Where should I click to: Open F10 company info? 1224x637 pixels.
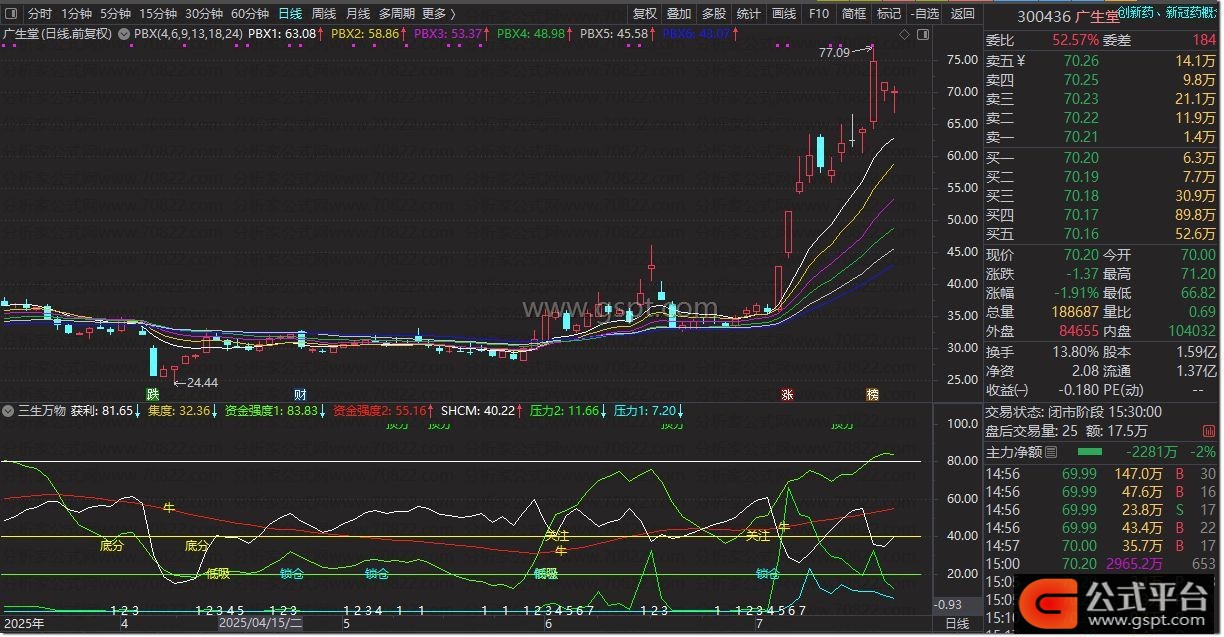(x=819, y=14)
